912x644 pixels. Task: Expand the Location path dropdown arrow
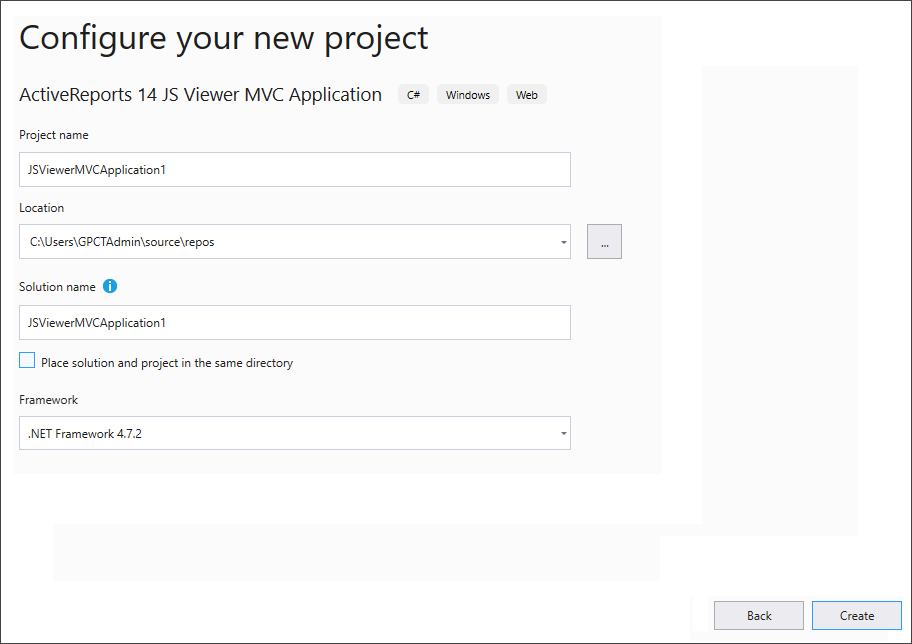(562, 241)
